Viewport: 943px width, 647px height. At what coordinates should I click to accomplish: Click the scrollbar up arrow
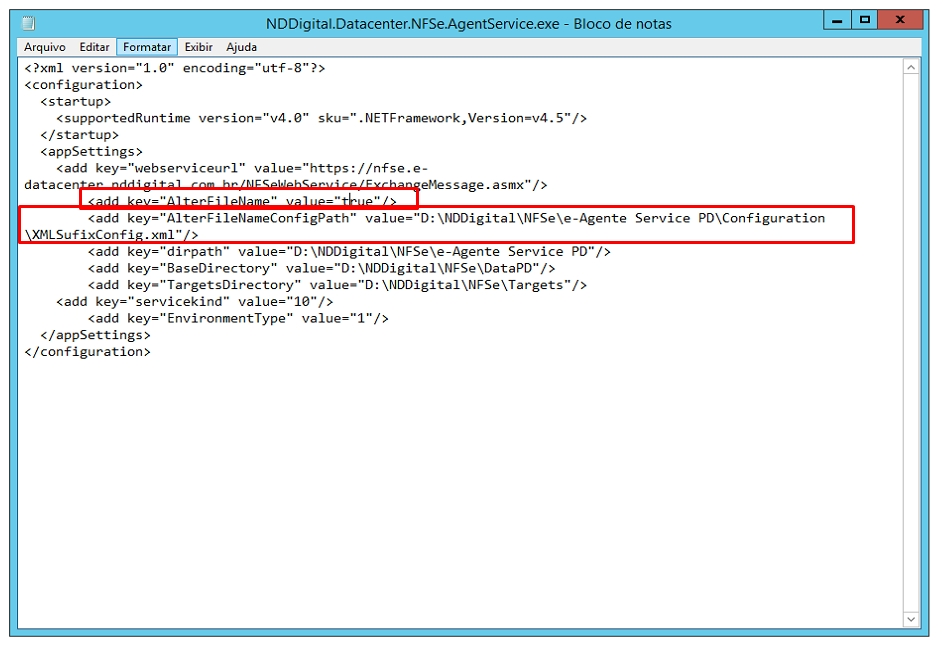click(x=910, y=67)
